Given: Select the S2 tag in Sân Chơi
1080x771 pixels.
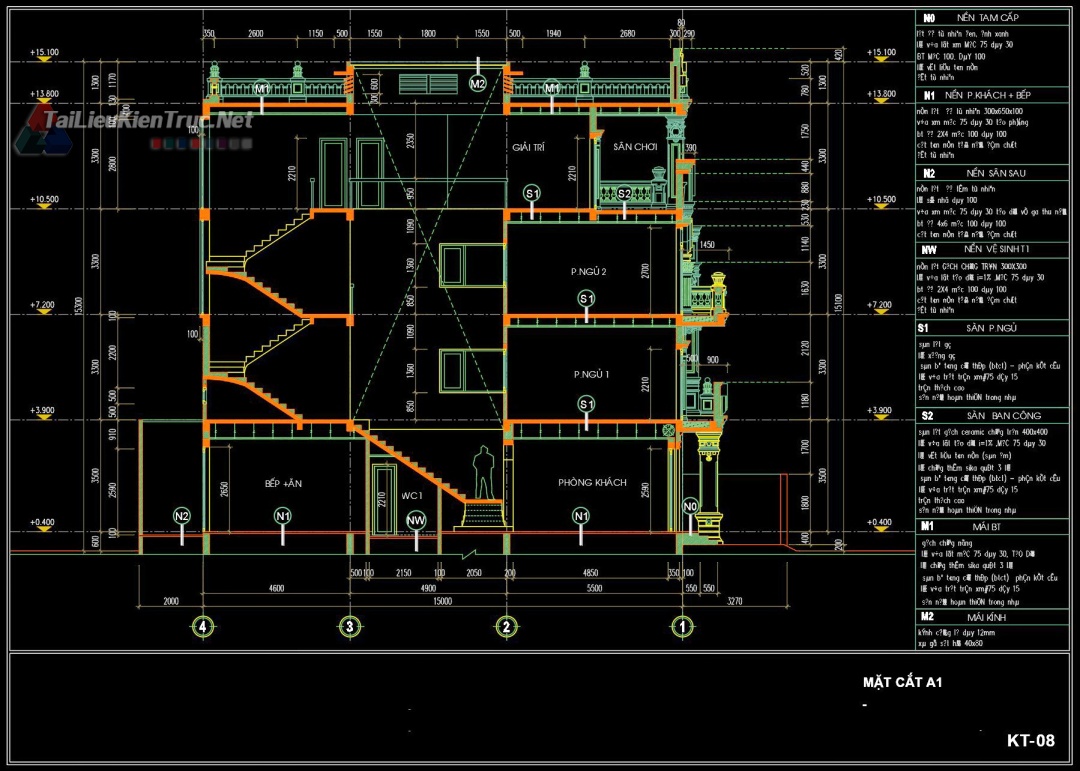Looking at the screenshot, I should (x=624, y=193).
